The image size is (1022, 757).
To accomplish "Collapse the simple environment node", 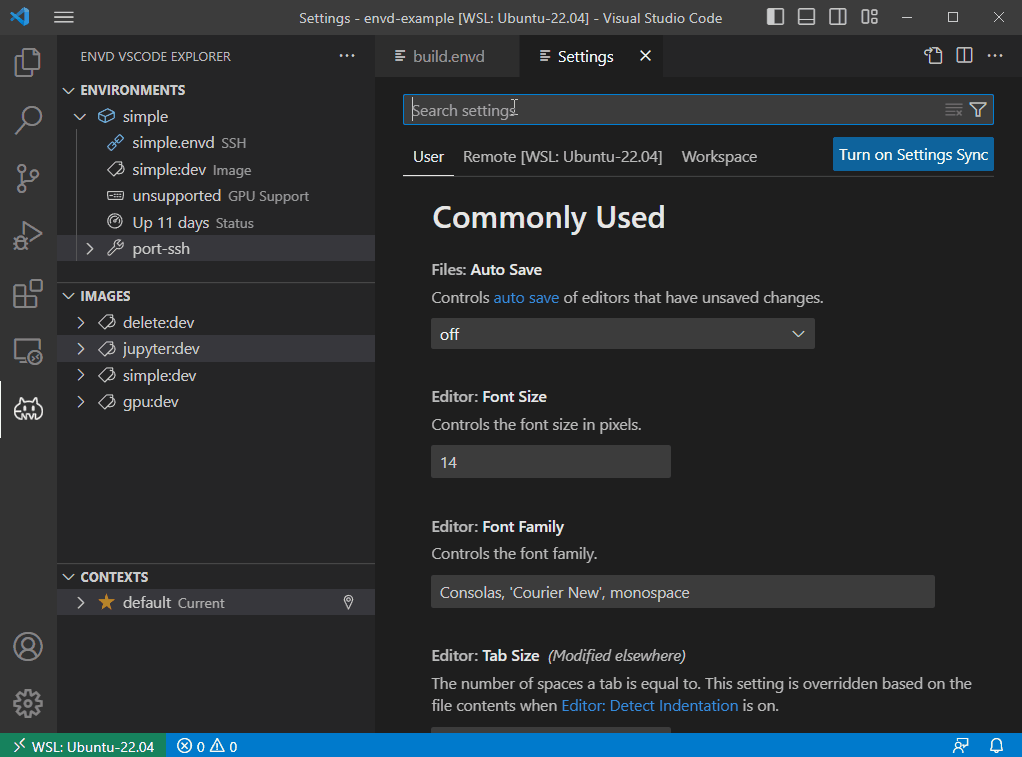I will pos(80,117).
